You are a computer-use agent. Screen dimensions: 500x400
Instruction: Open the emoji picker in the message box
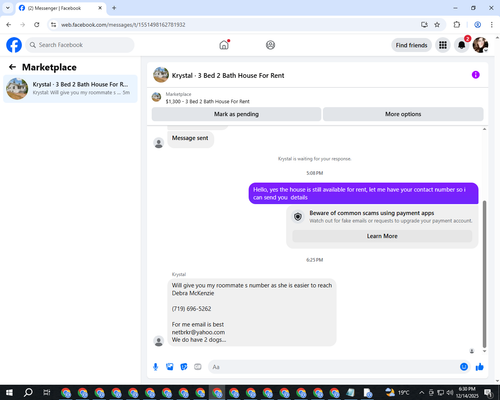(464, 367)
